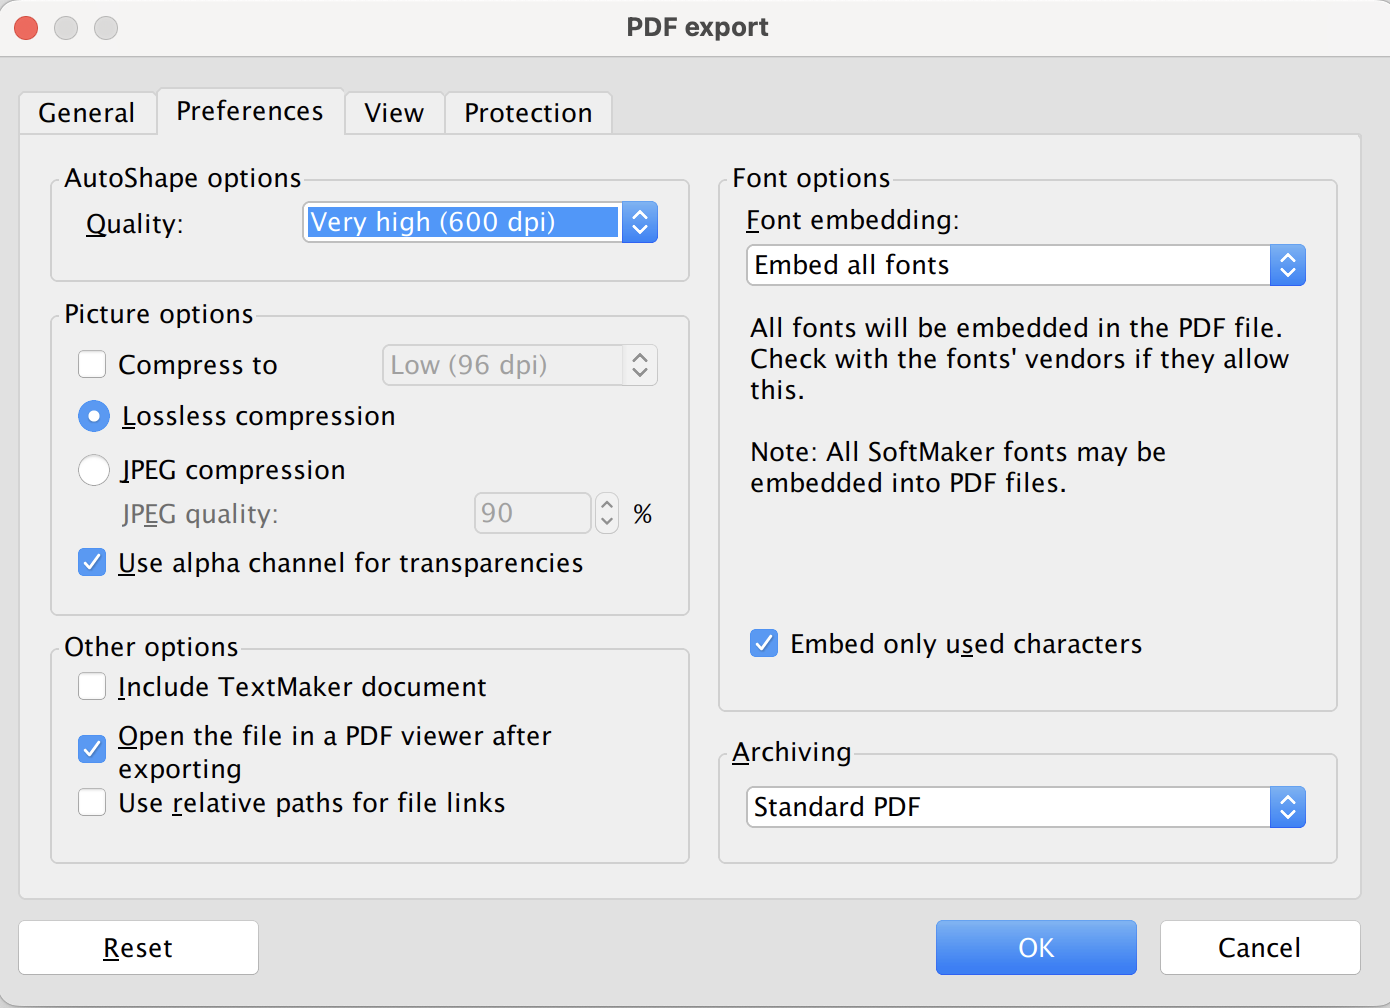Uncheck Embed only used characters
The image size is (1390, 1008).
pyautogui.click(x=764, y=643)
